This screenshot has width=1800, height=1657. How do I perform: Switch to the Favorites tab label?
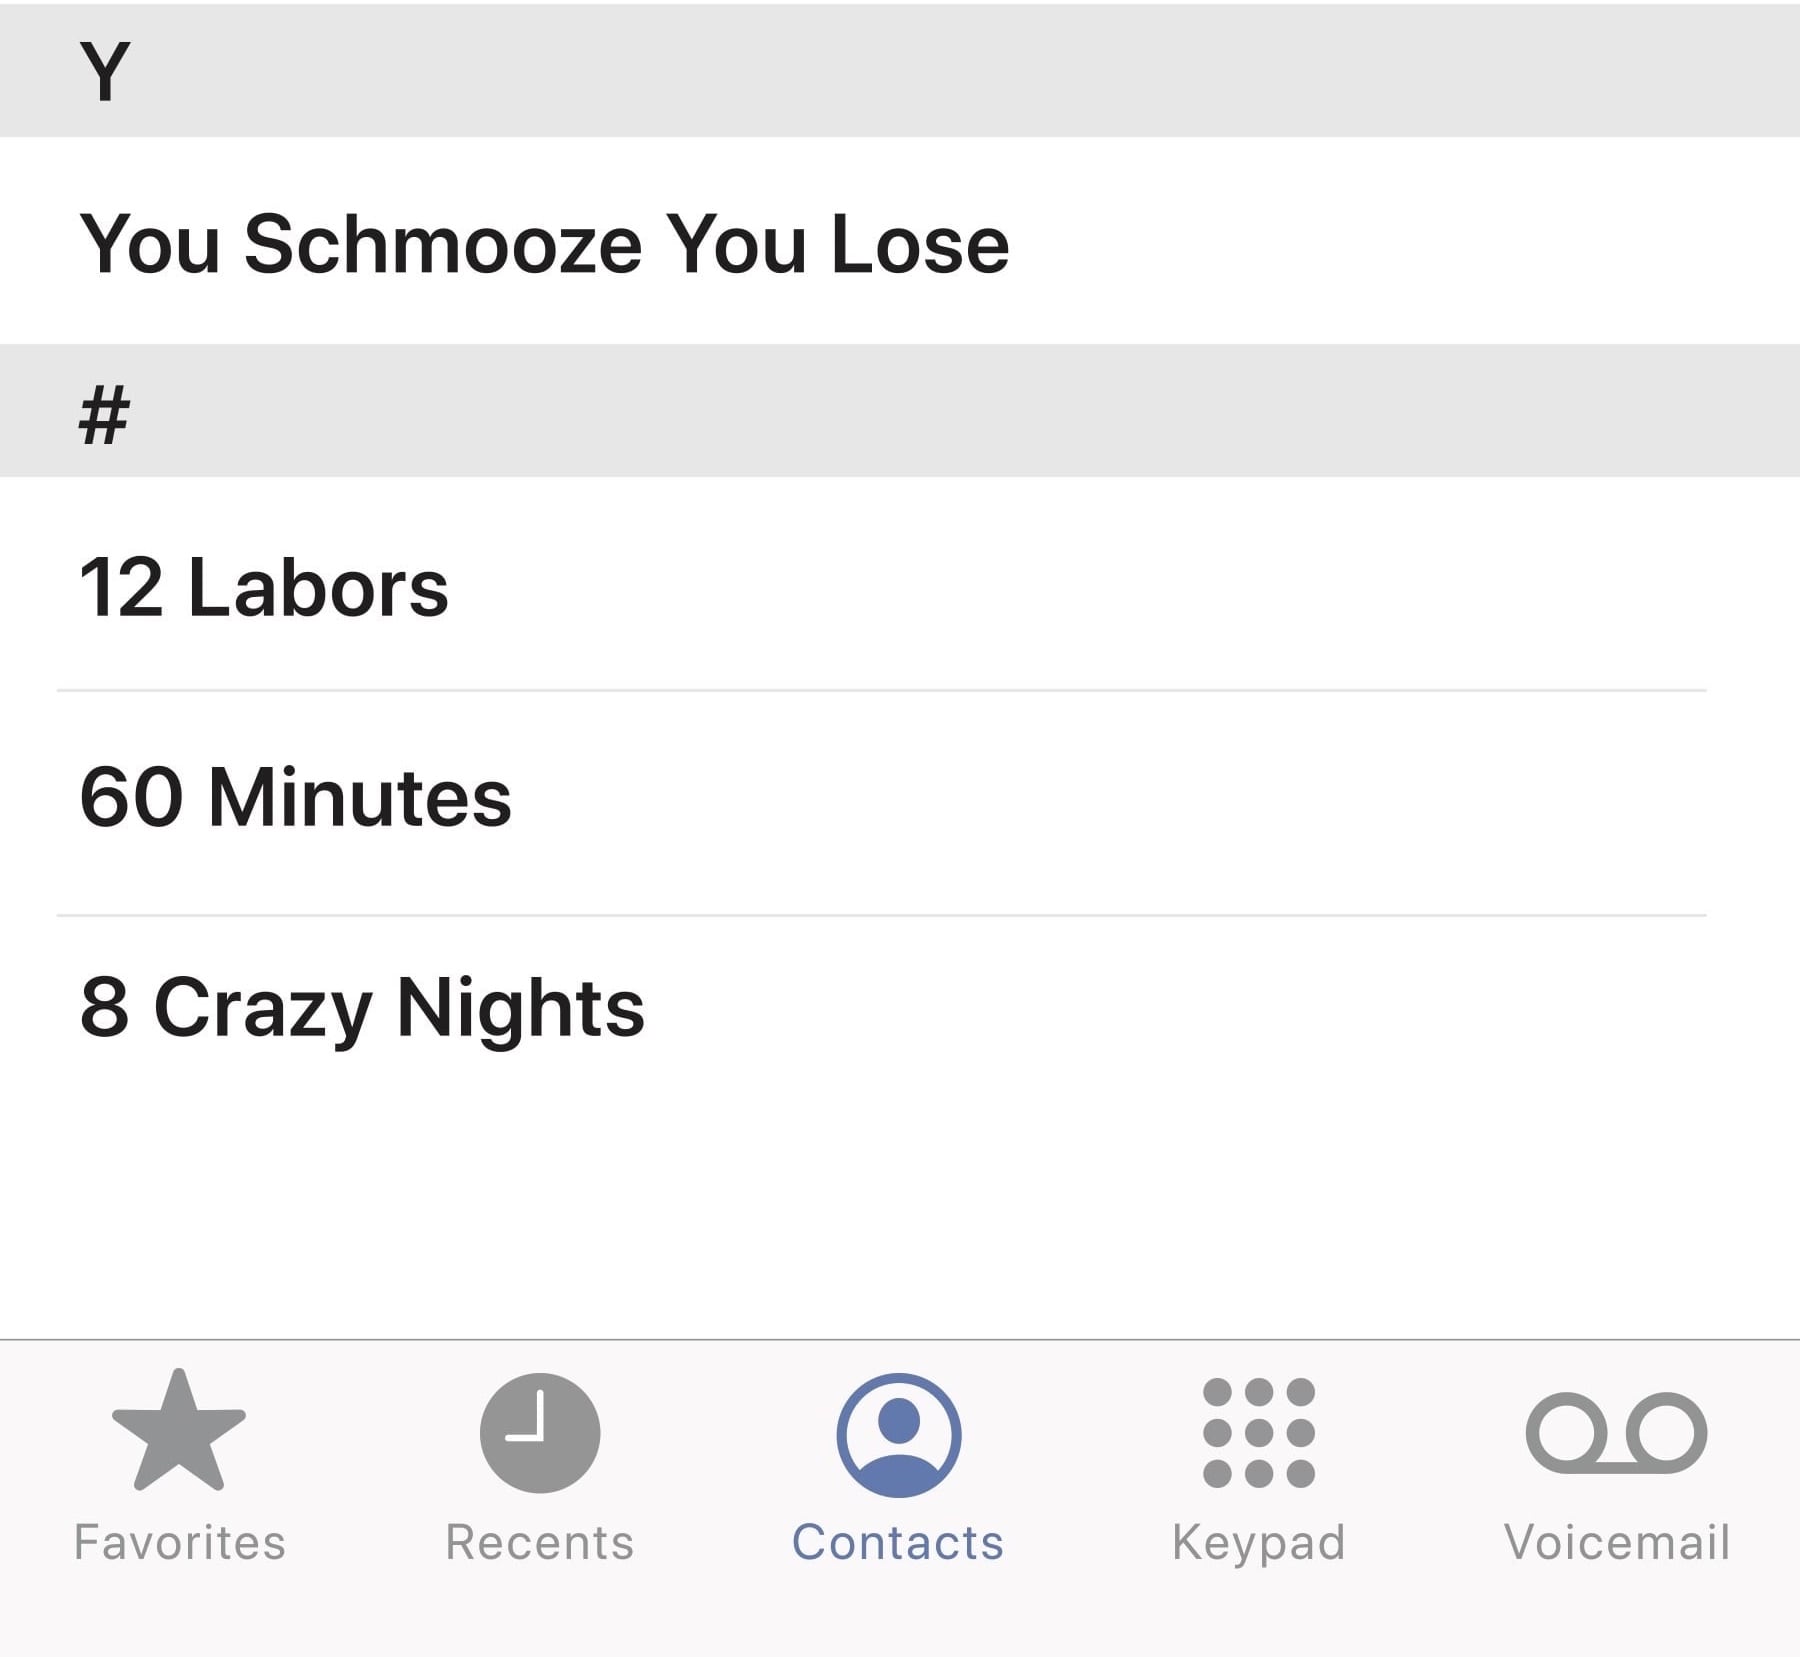pos(180,1542)
